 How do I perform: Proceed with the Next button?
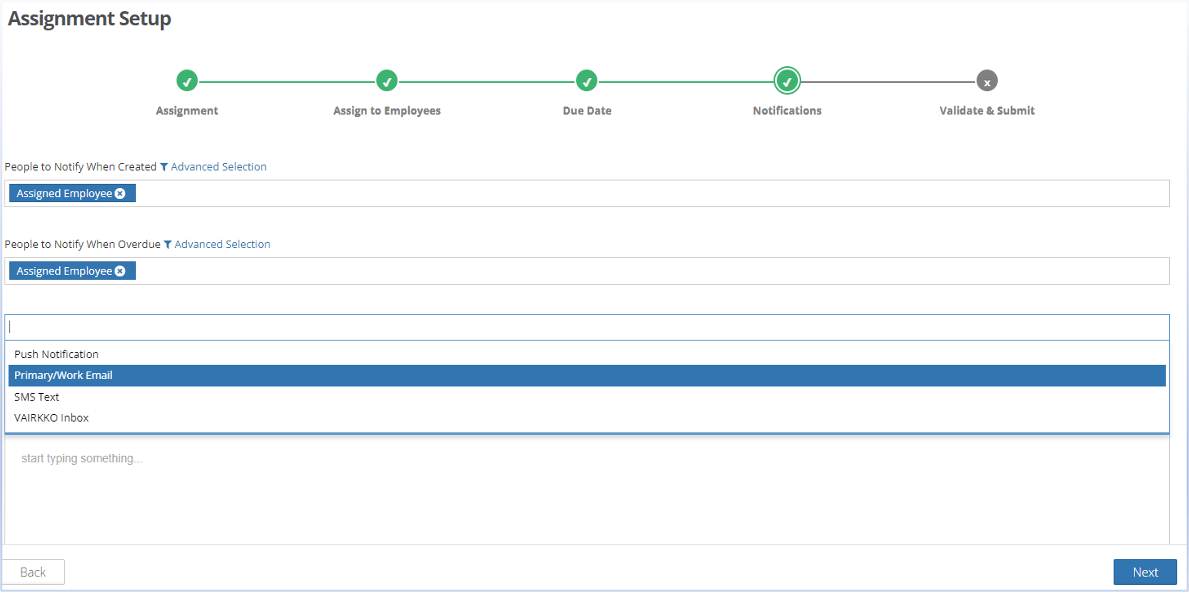1145,573
